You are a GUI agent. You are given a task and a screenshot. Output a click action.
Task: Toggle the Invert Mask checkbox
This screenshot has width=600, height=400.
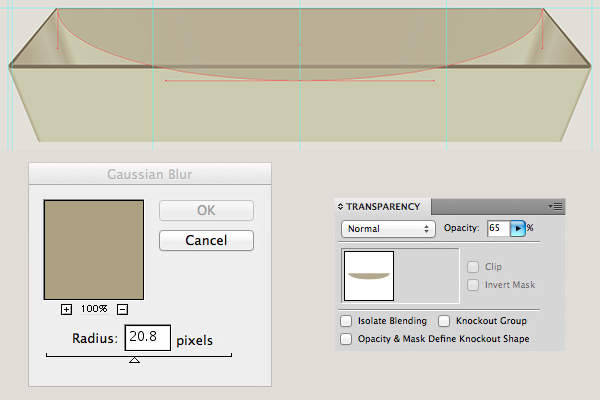click(473, 285)
